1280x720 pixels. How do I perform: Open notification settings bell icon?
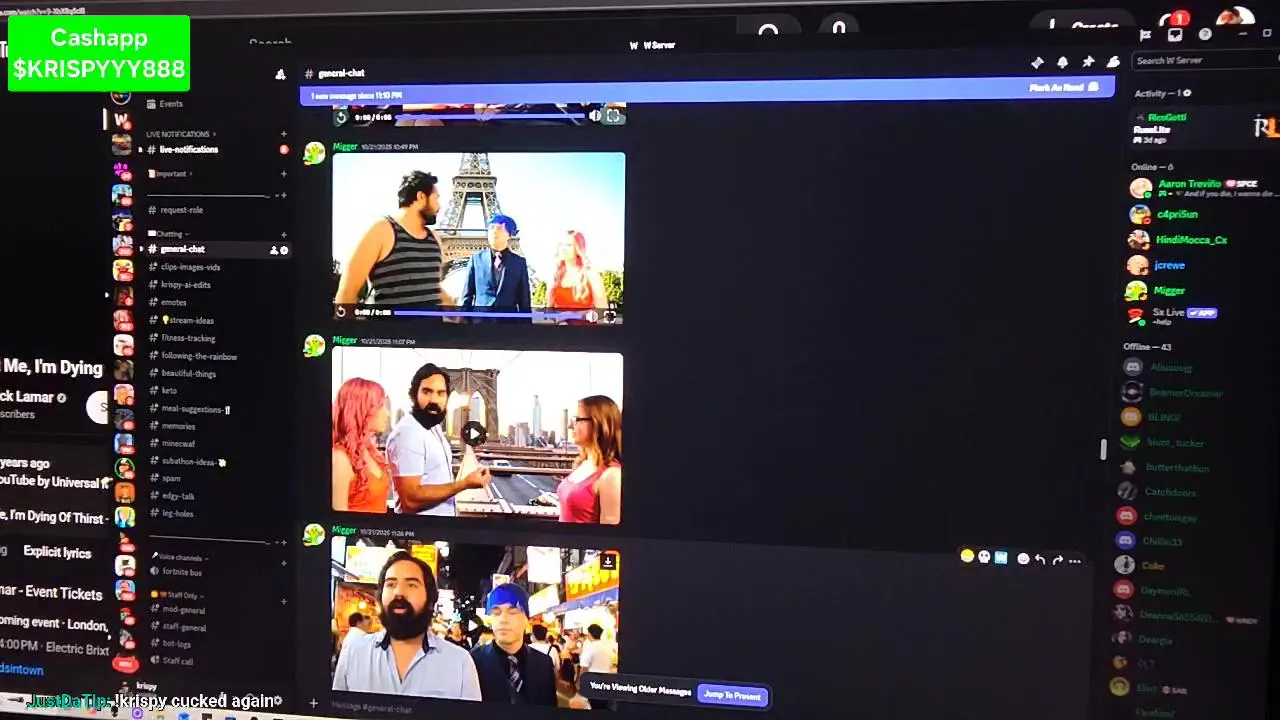1062,62
